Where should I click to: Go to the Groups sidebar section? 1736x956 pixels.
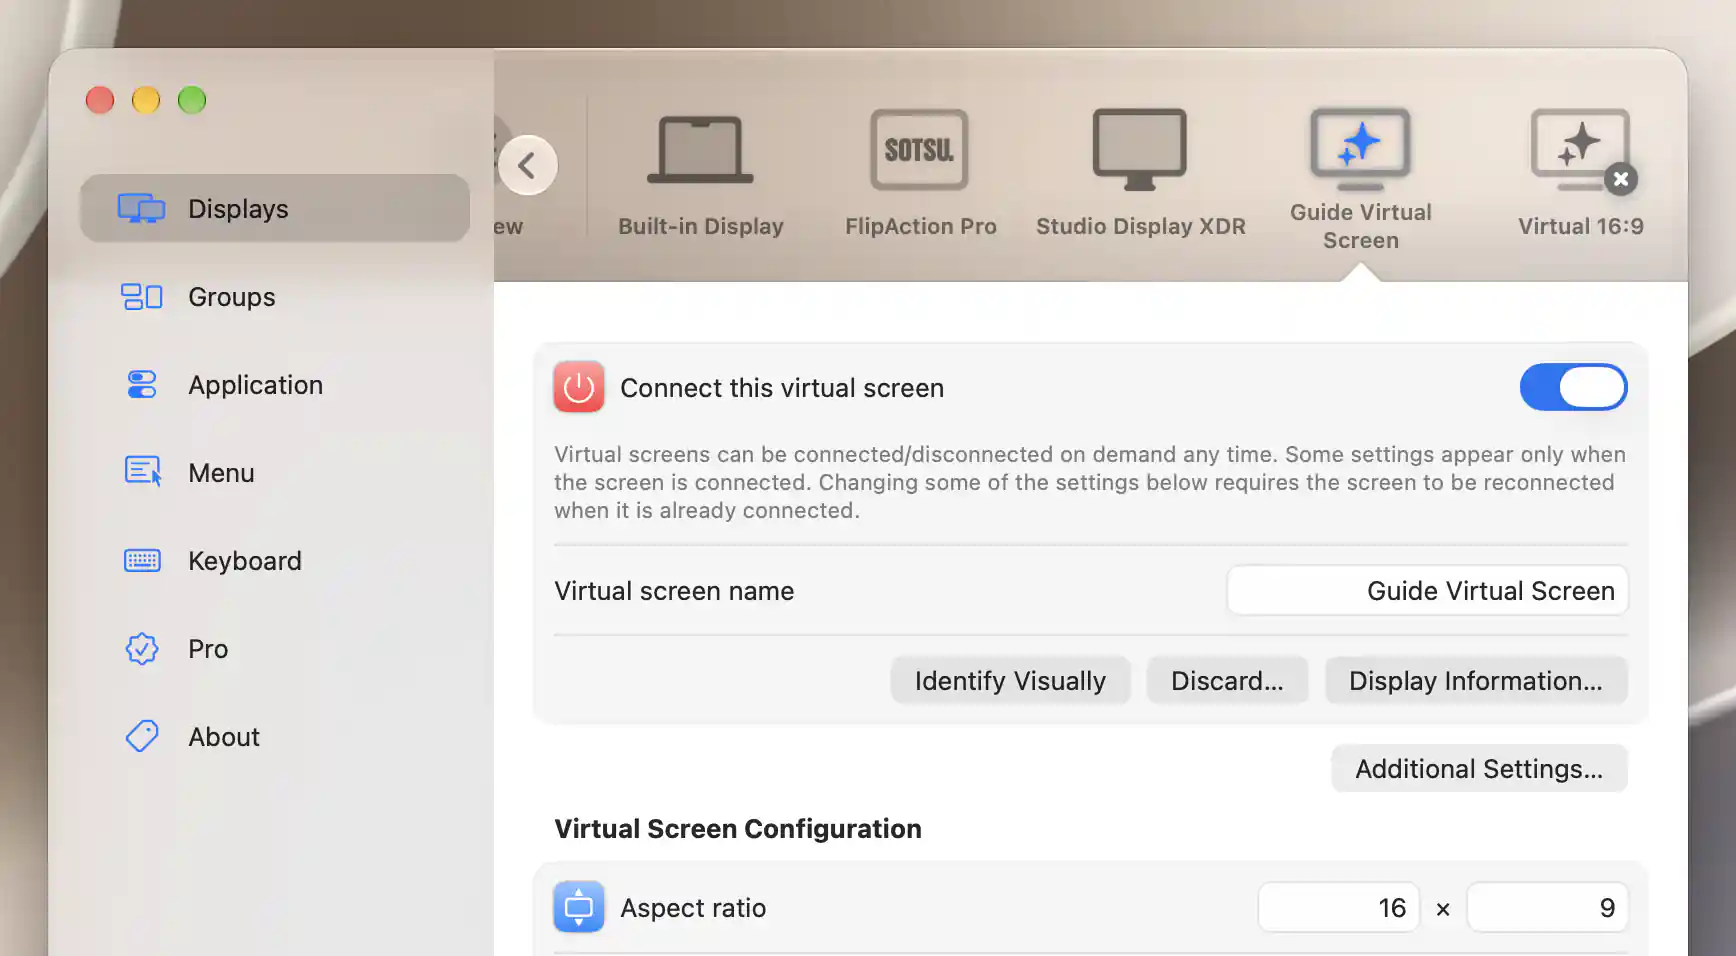point(275,297)
